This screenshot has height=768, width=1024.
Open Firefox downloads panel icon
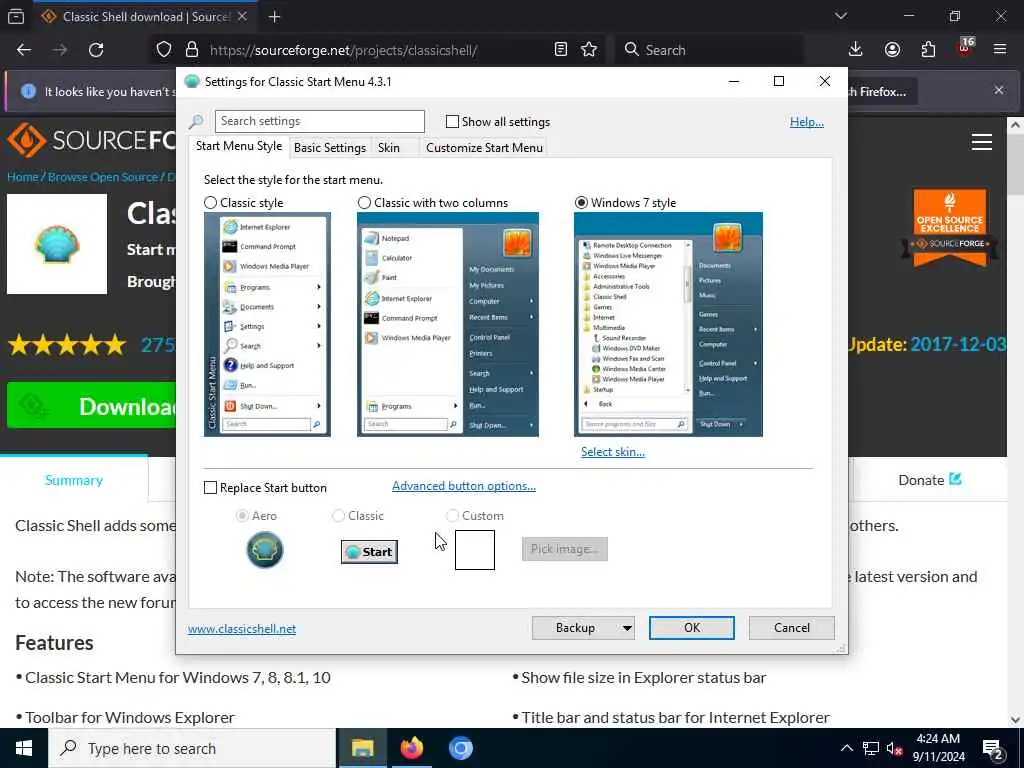coord(856,50)
